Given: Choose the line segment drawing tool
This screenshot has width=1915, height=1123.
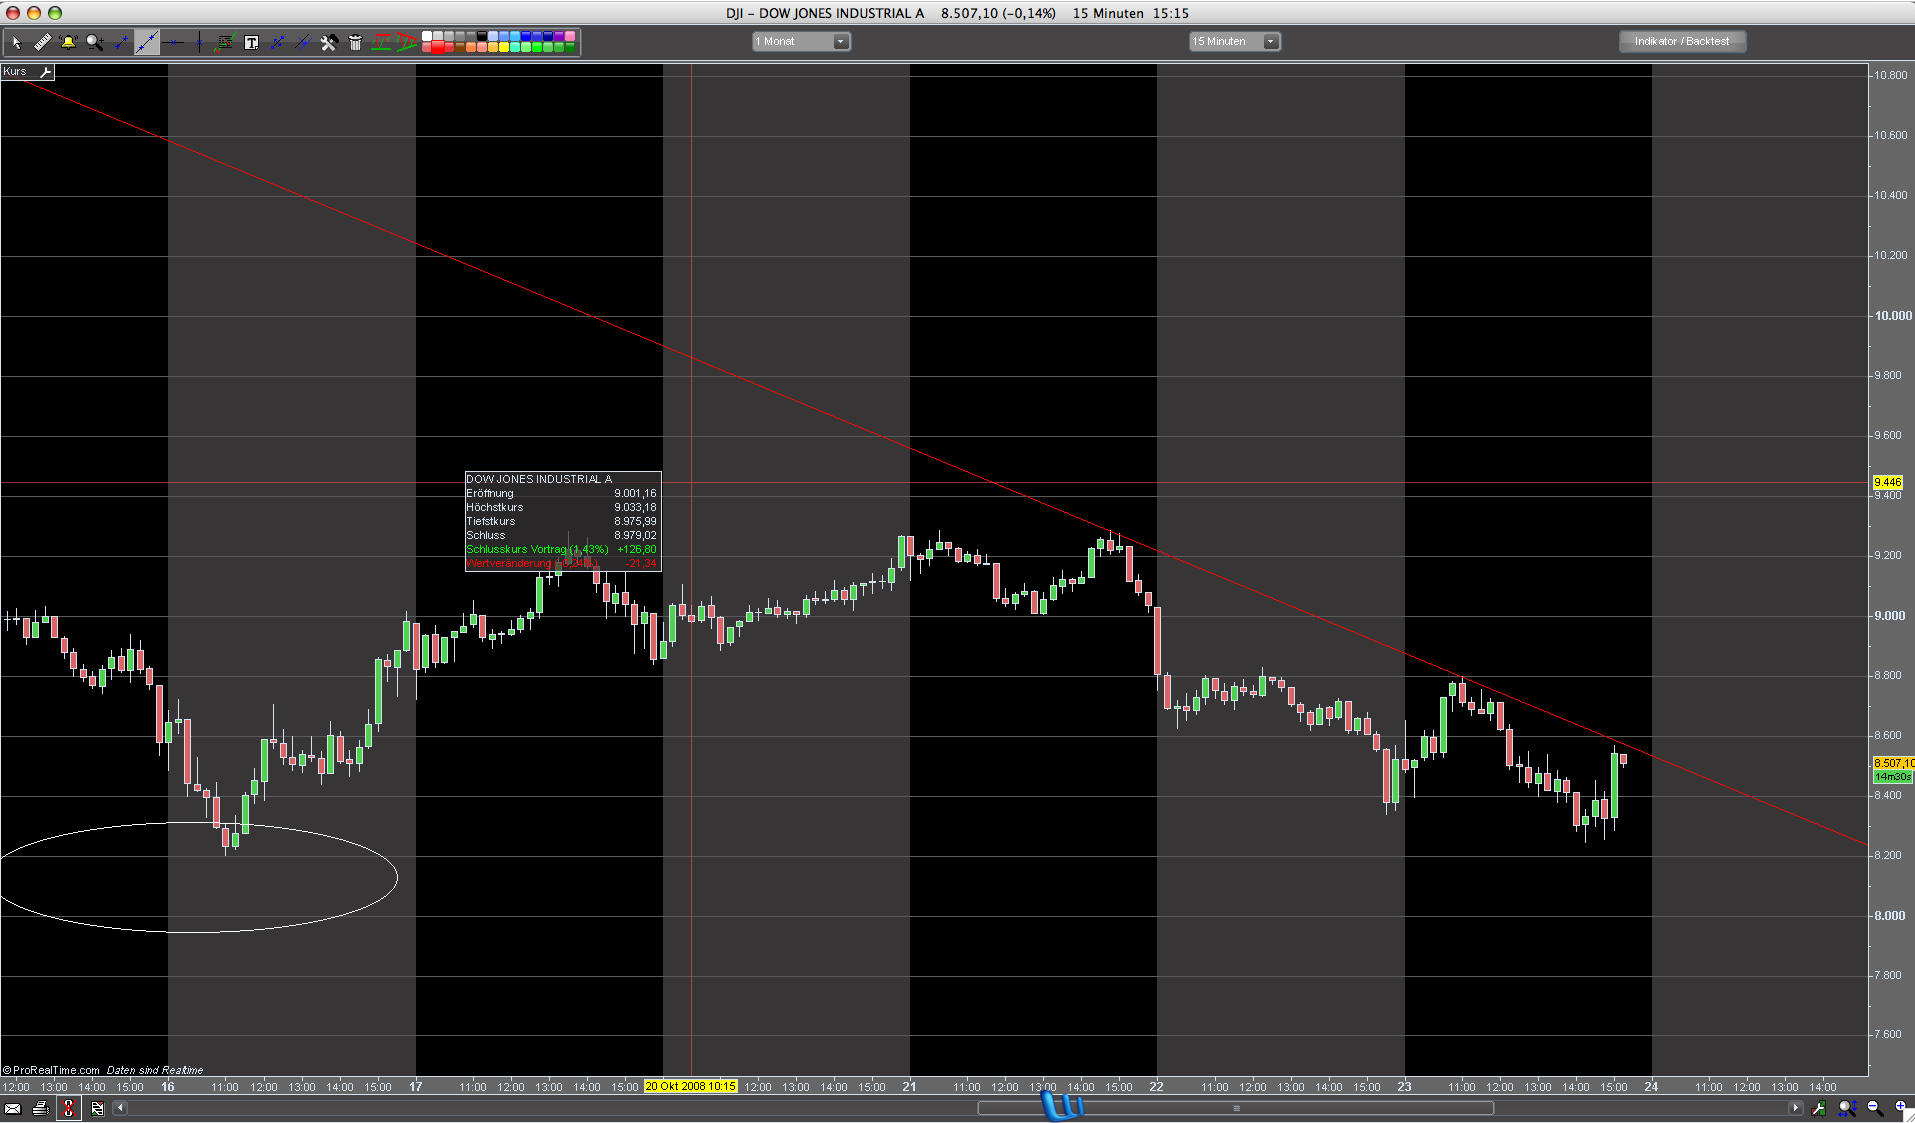Looking at the screenshot, I should [x=121, y=42].
